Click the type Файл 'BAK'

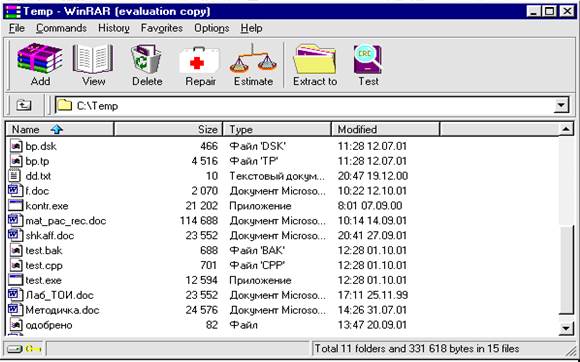[x=257, y=250]
